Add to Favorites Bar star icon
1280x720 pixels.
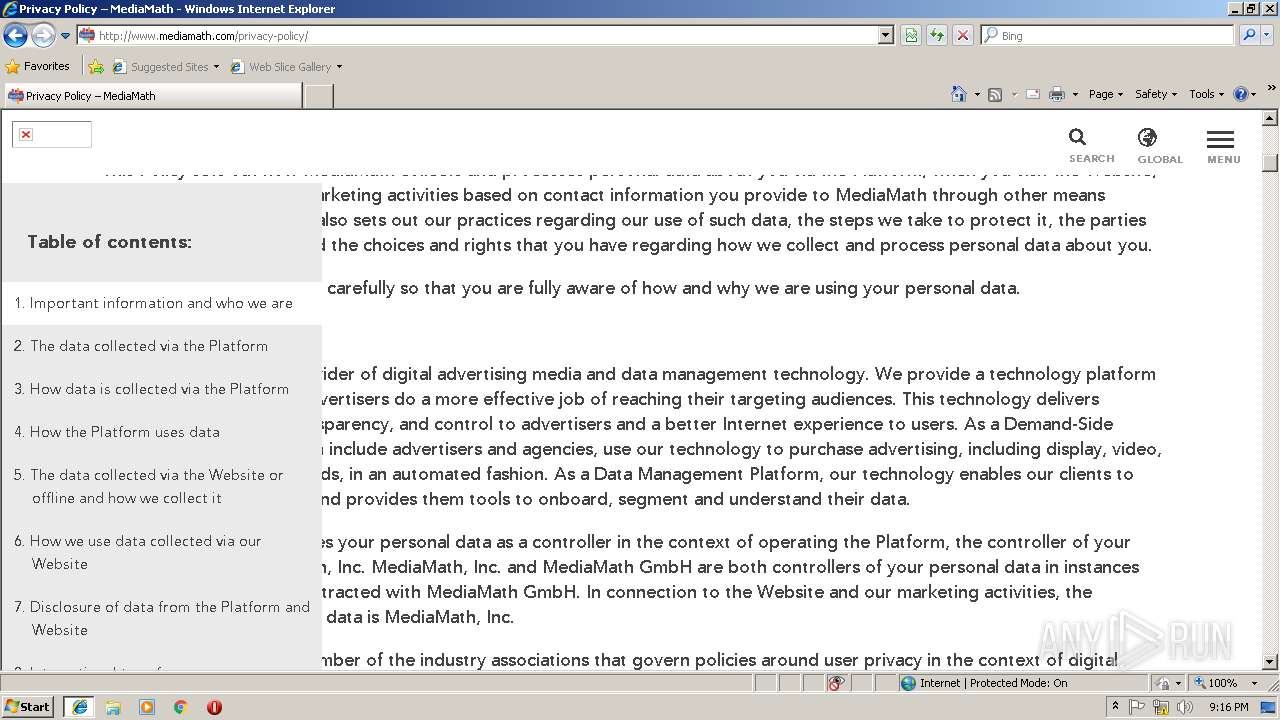click(x=96, y=67)
